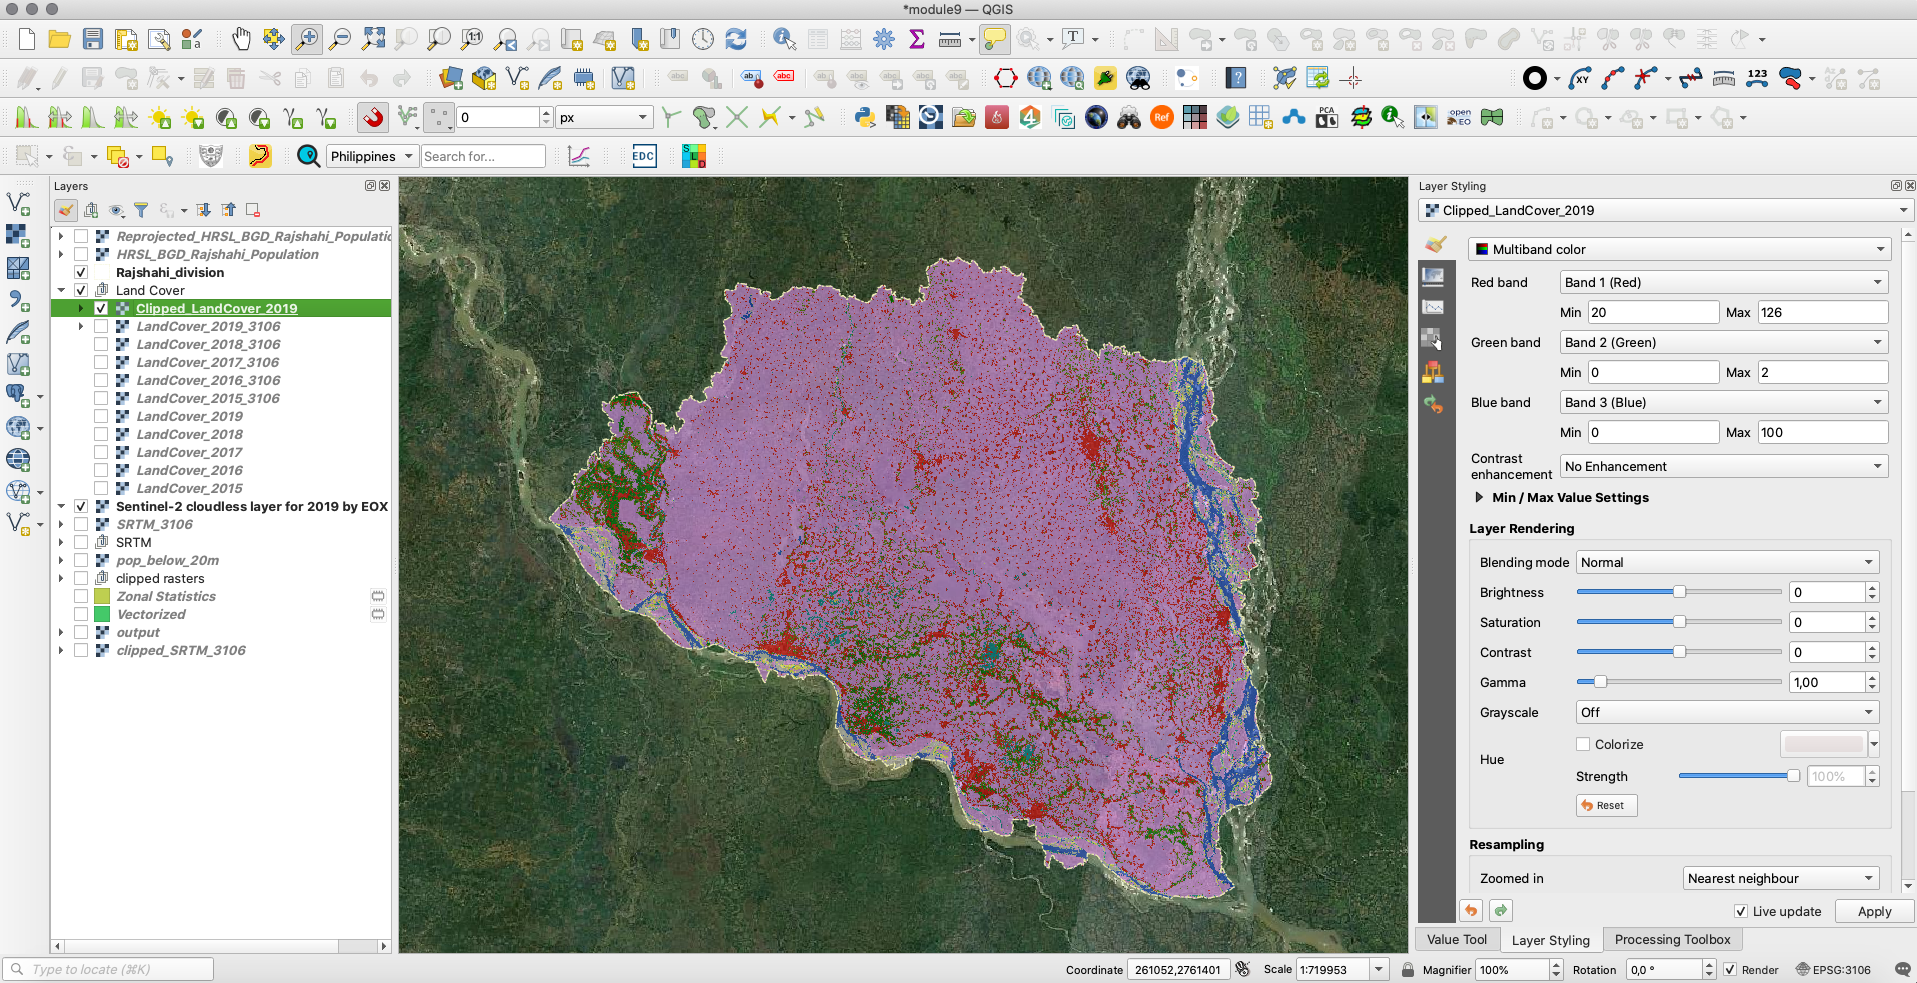Refresh the map canvas
This screenshot has height=983, width=1917.
[736, 39]
